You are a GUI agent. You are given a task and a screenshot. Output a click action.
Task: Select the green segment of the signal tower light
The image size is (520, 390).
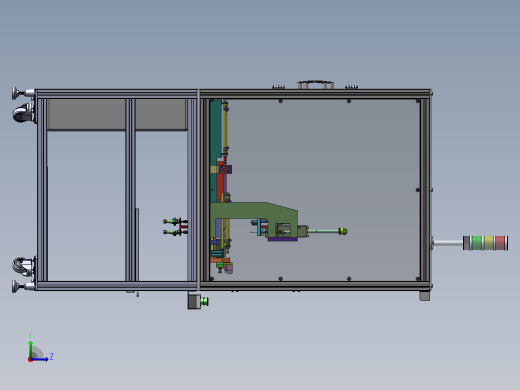(477, 243)
